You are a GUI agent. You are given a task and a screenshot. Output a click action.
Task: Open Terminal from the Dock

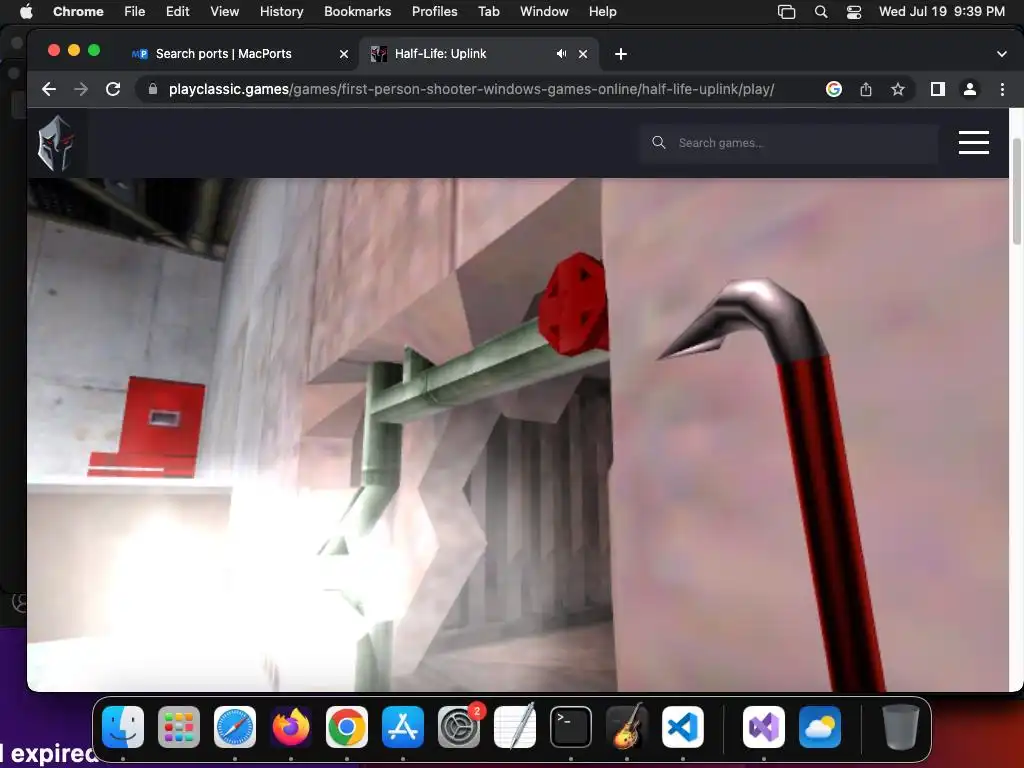571,726
